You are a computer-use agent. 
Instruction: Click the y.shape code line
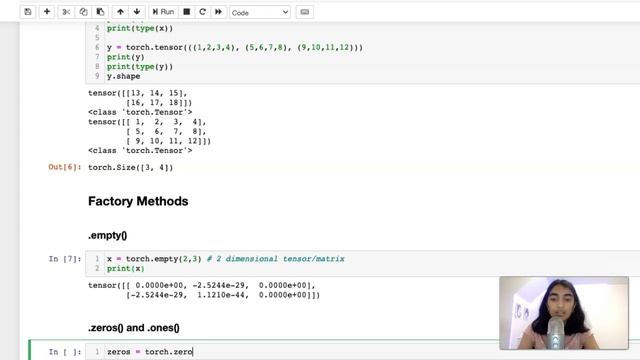coord(124,76)
